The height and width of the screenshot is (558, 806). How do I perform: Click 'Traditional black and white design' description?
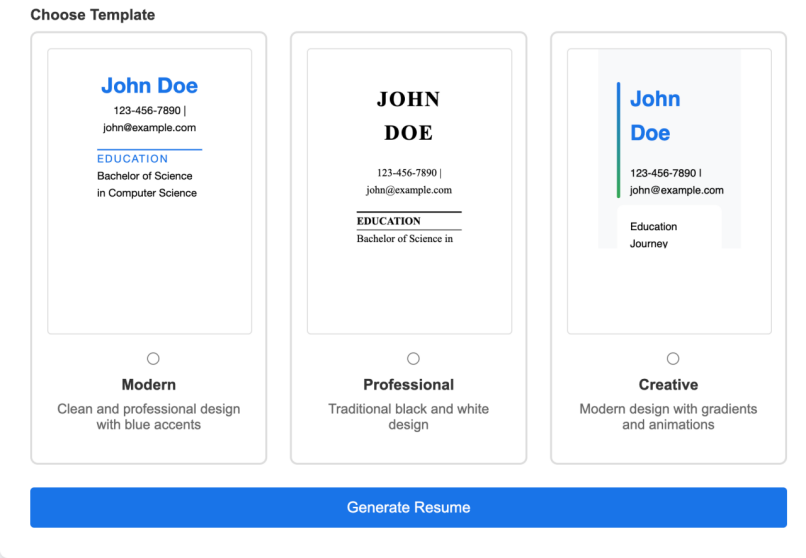coord(409,417)
